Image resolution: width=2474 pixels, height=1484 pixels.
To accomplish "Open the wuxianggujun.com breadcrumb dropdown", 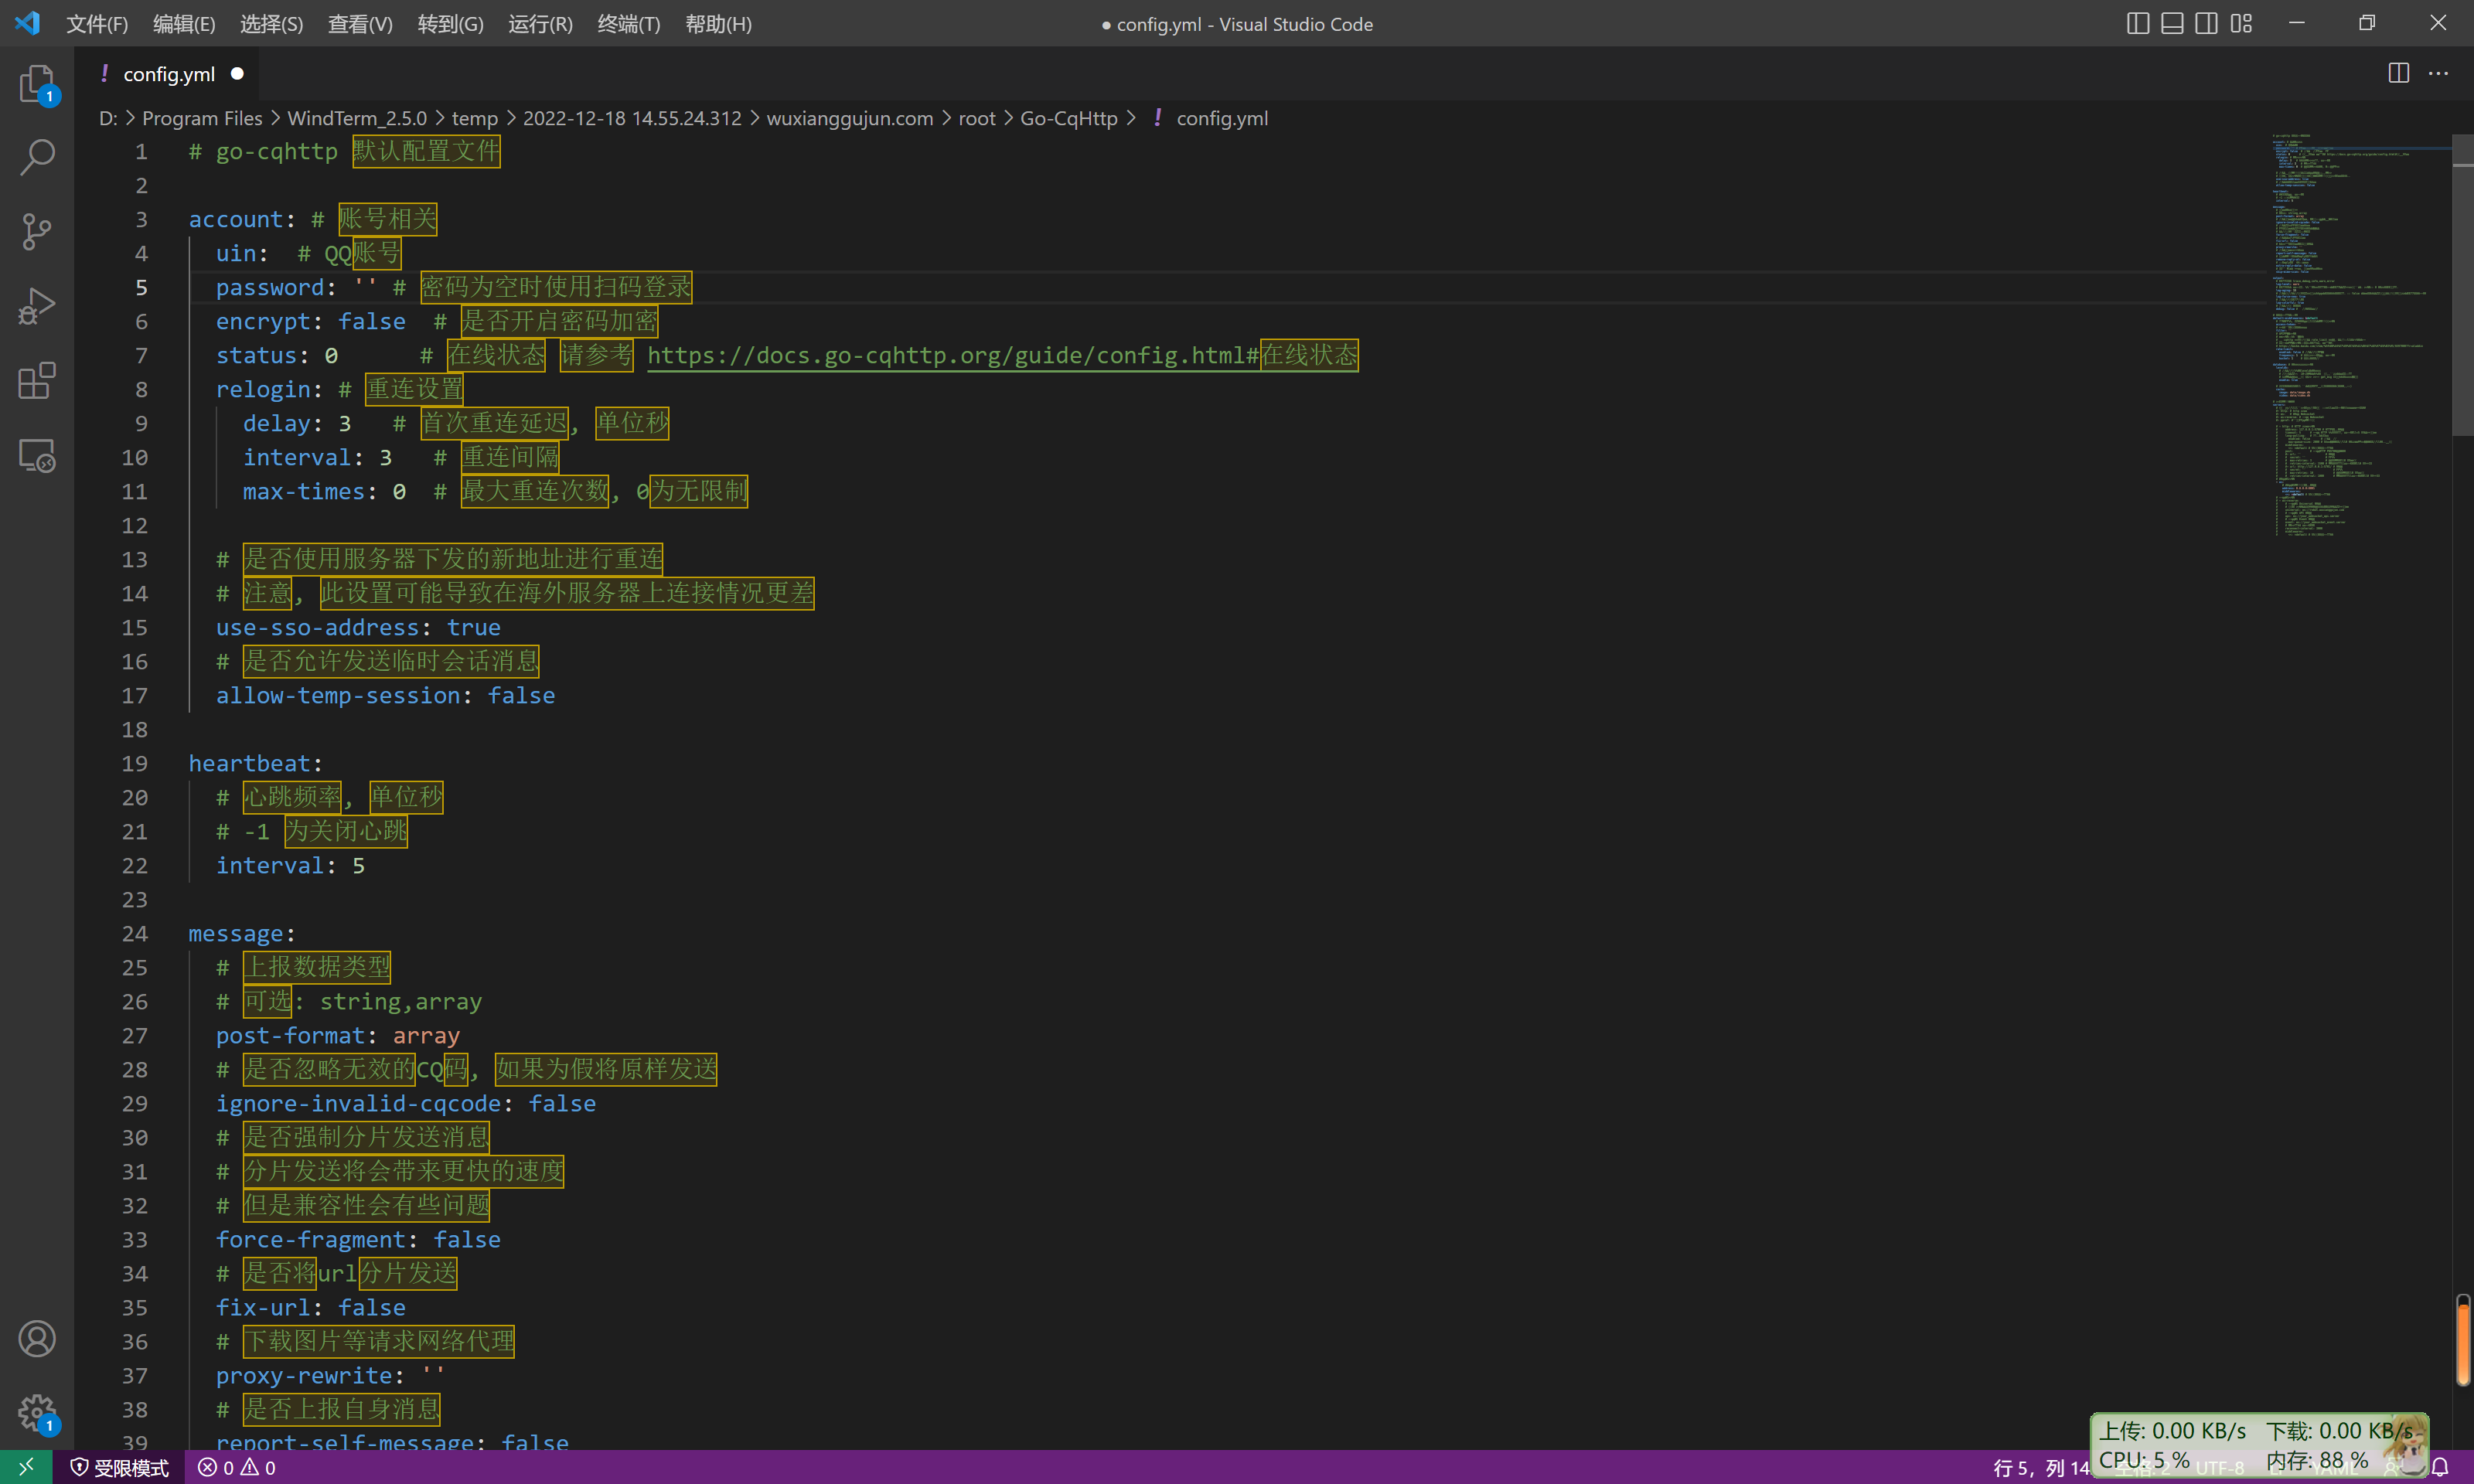I will (848, 117).
